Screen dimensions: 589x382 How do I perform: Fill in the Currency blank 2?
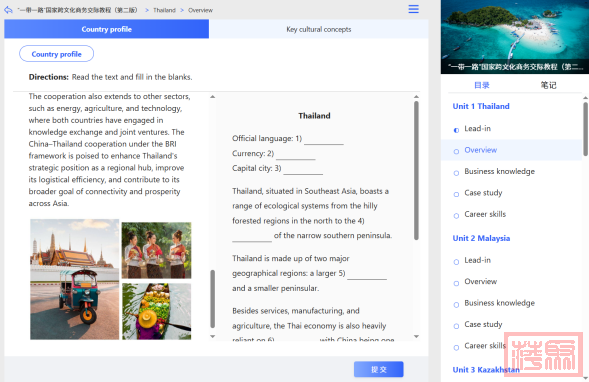(x=296, y=154)
